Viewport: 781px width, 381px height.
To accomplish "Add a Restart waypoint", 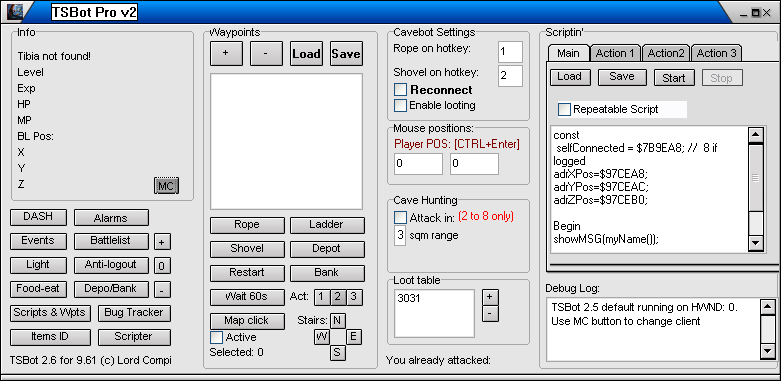I will click(247, 273).
